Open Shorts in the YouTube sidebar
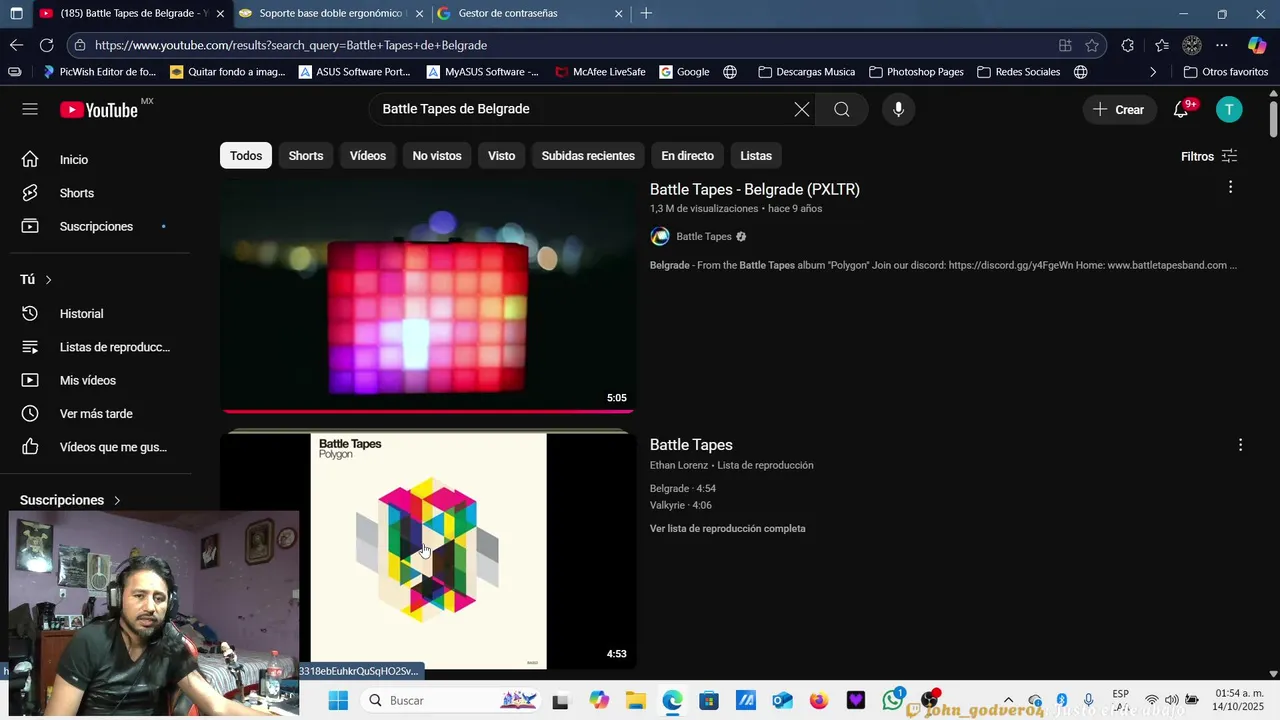The image size is (1280, 720). coord(96,193)
